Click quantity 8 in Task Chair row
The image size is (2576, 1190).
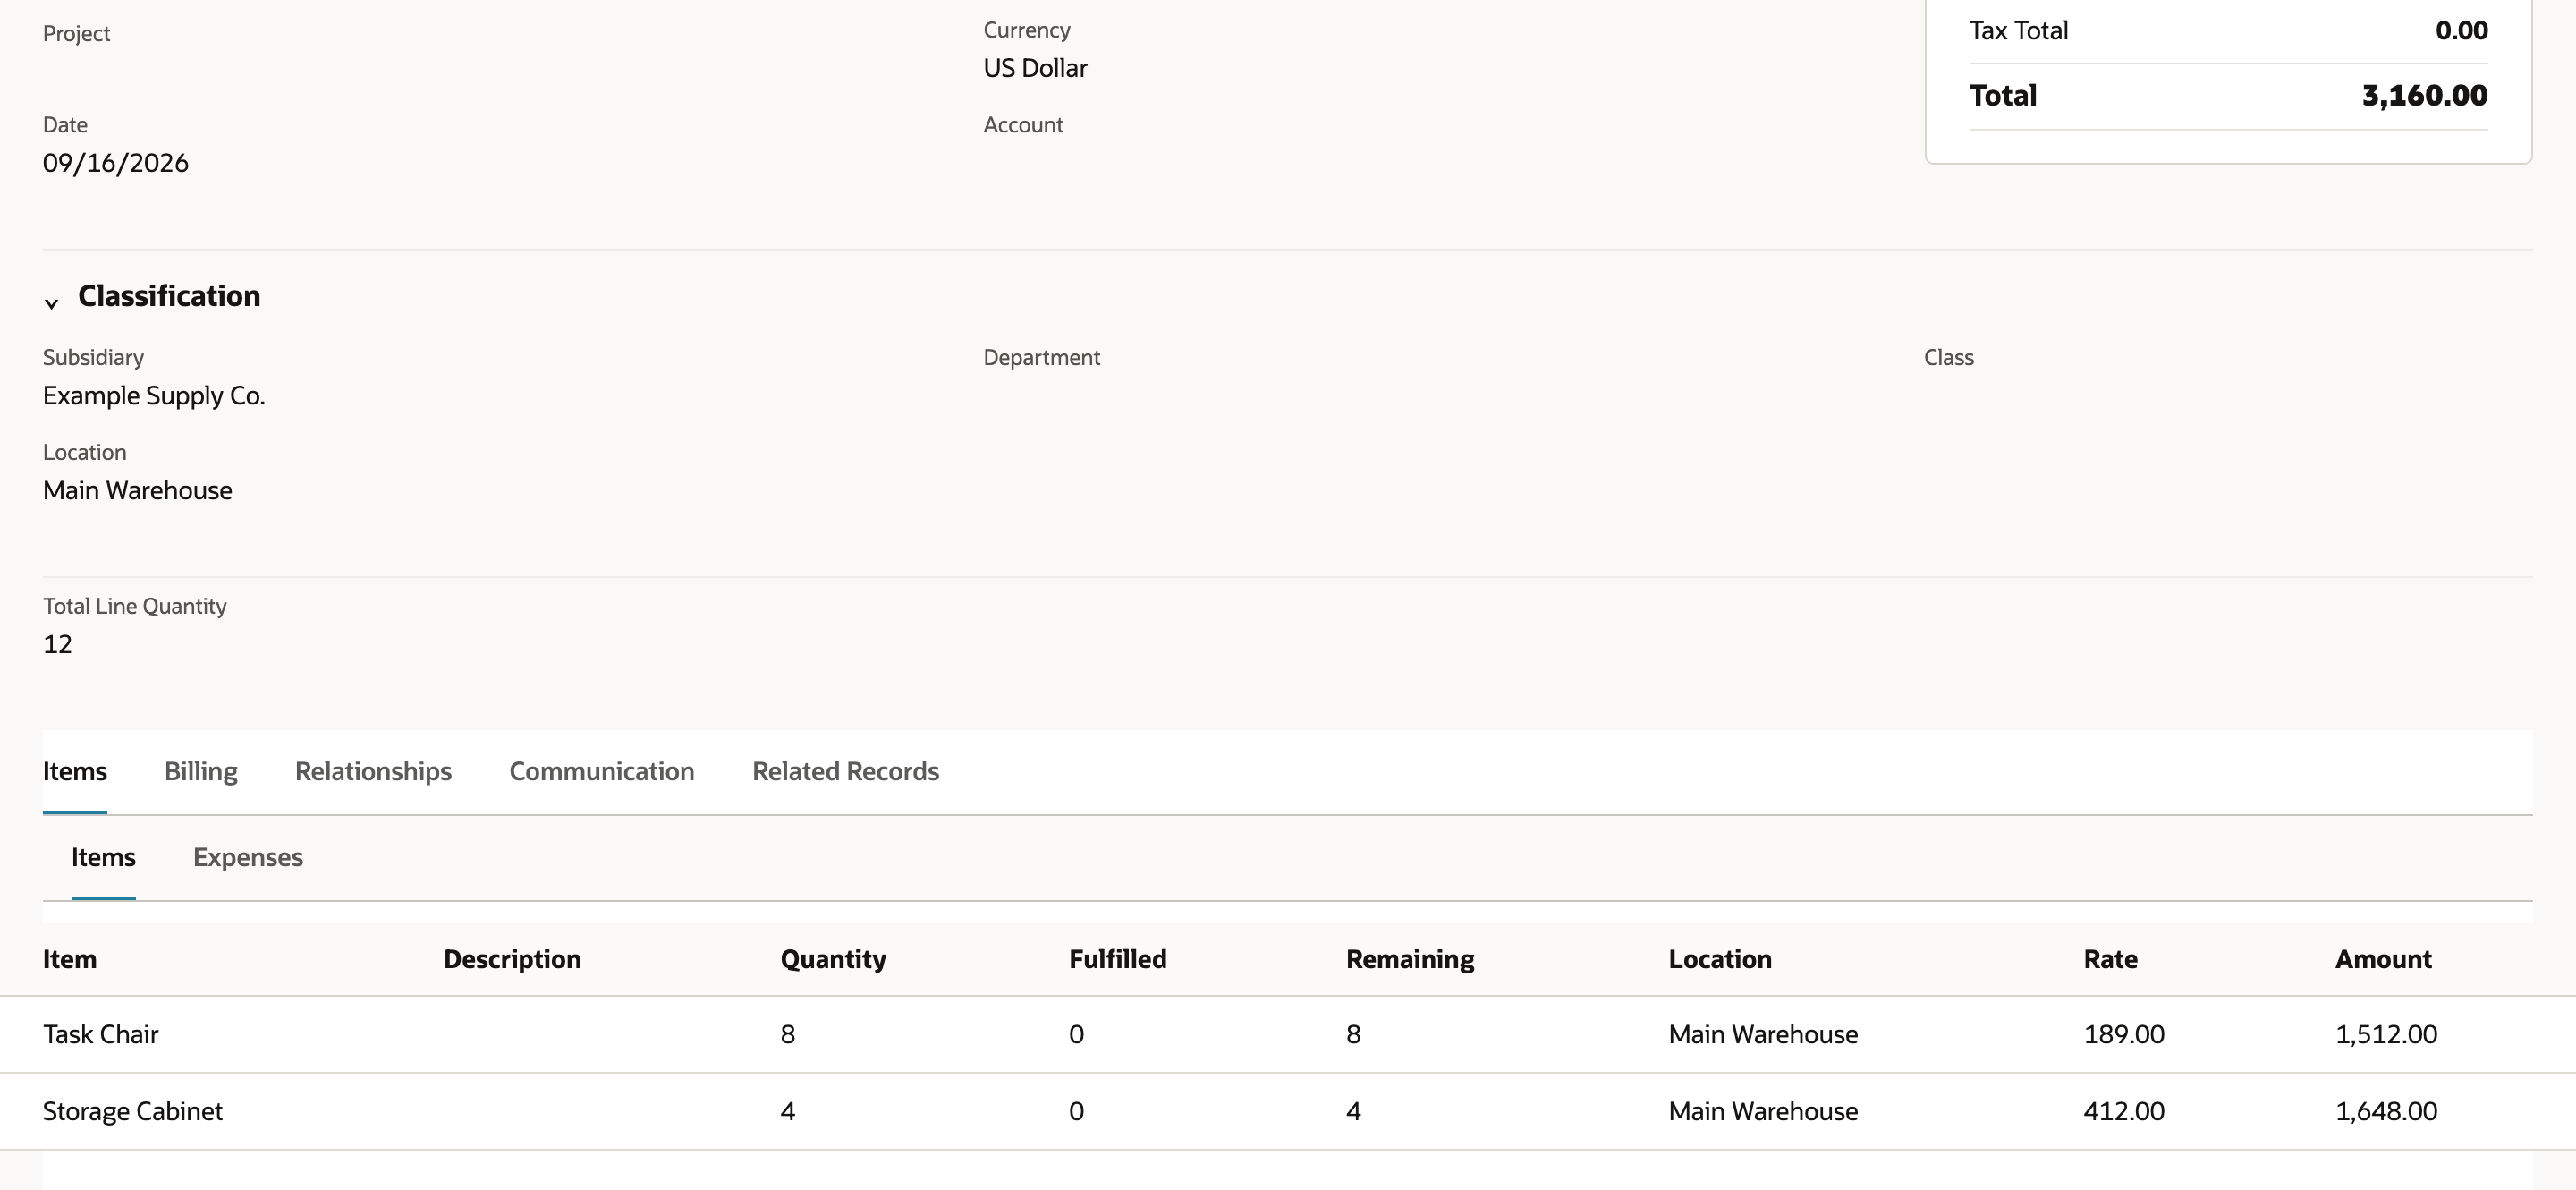[x=788, y=1034]
